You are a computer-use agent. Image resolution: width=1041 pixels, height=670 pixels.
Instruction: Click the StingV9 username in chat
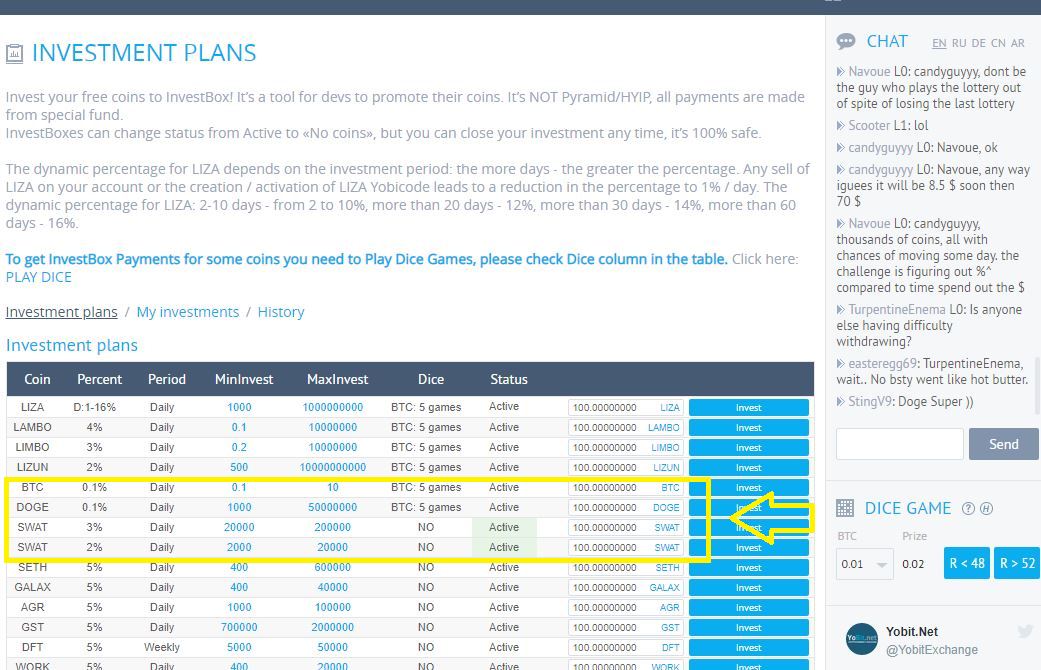tap(871, 401)
